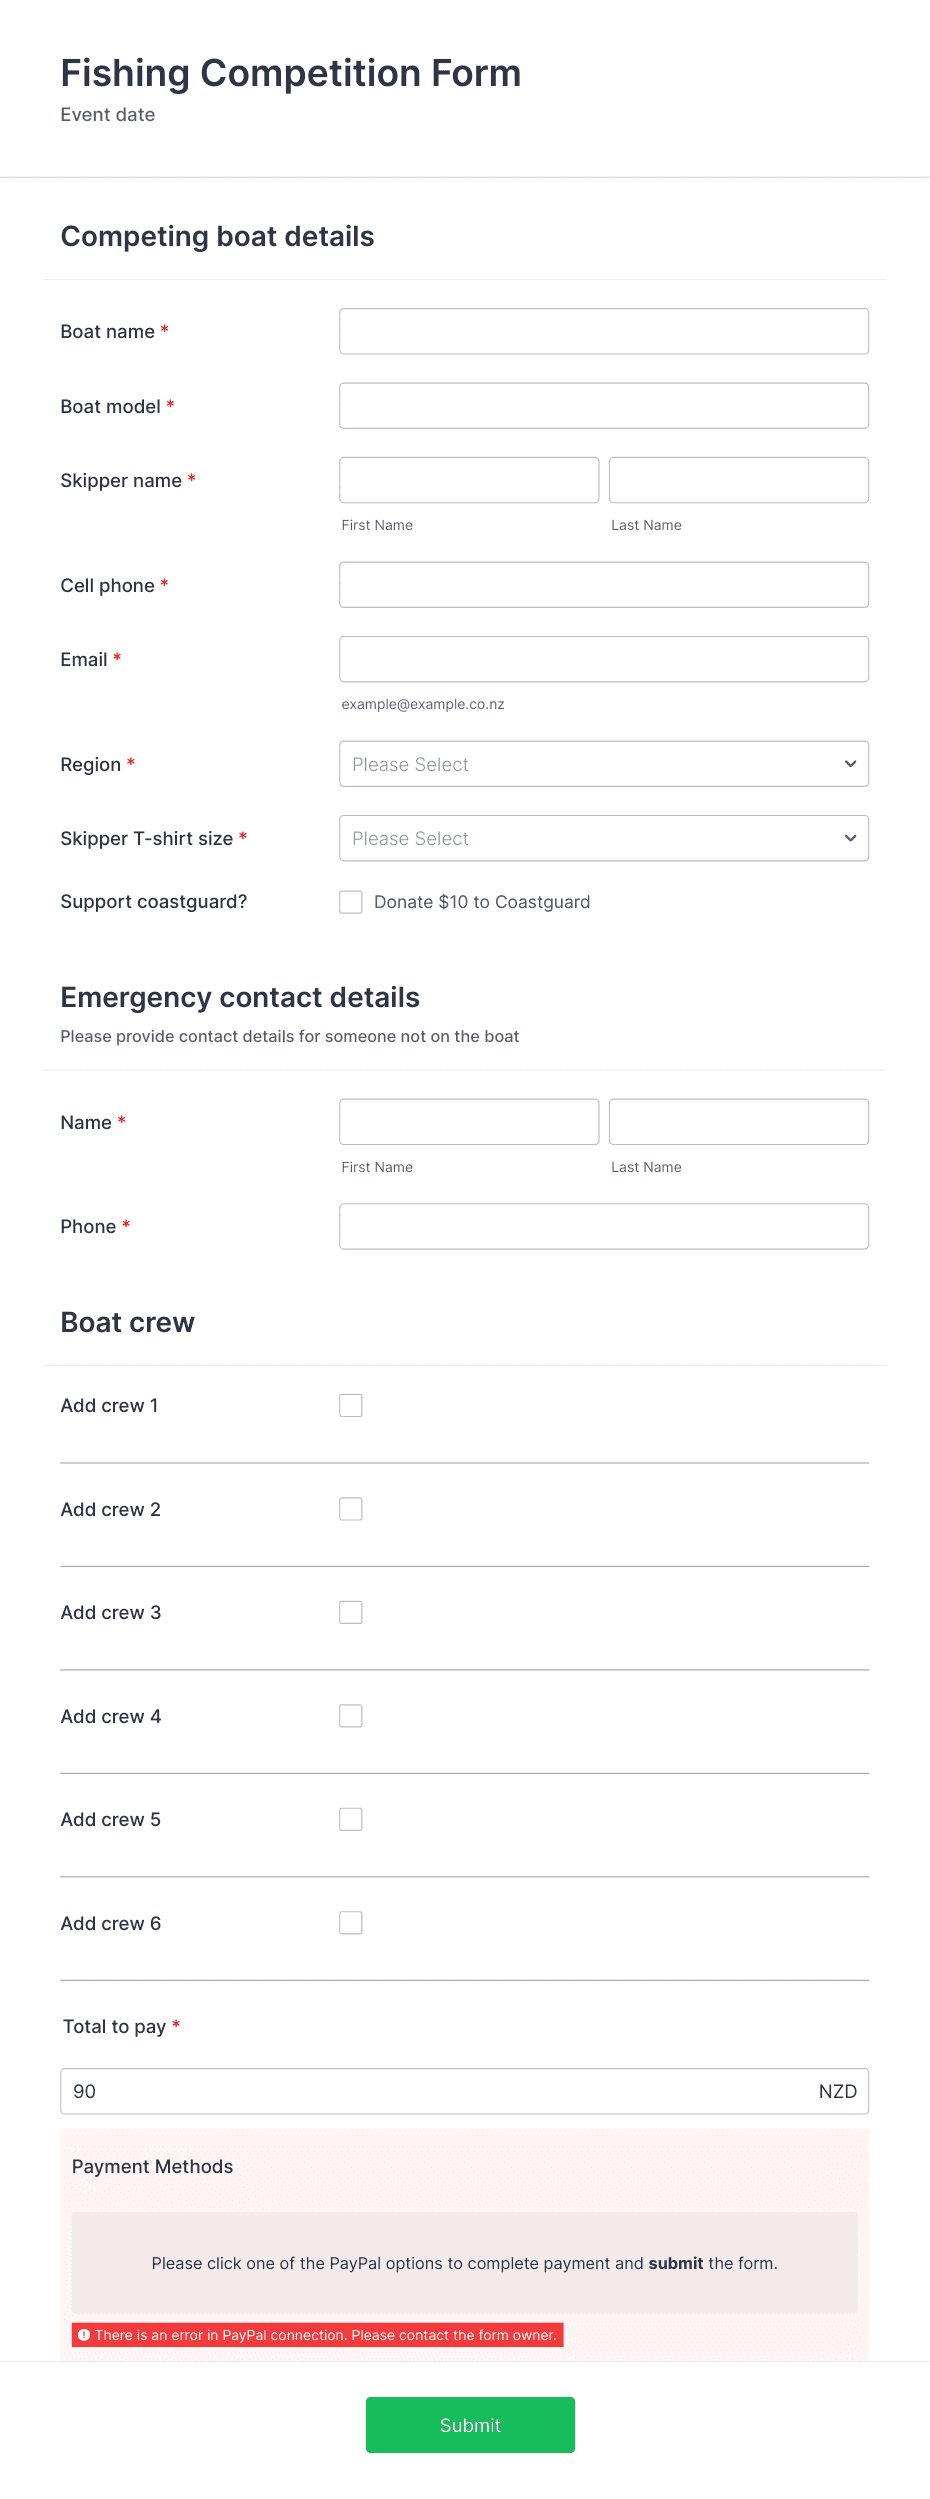Tick Donate $10 to Coastguard checkbox

[x=351, y=902]
